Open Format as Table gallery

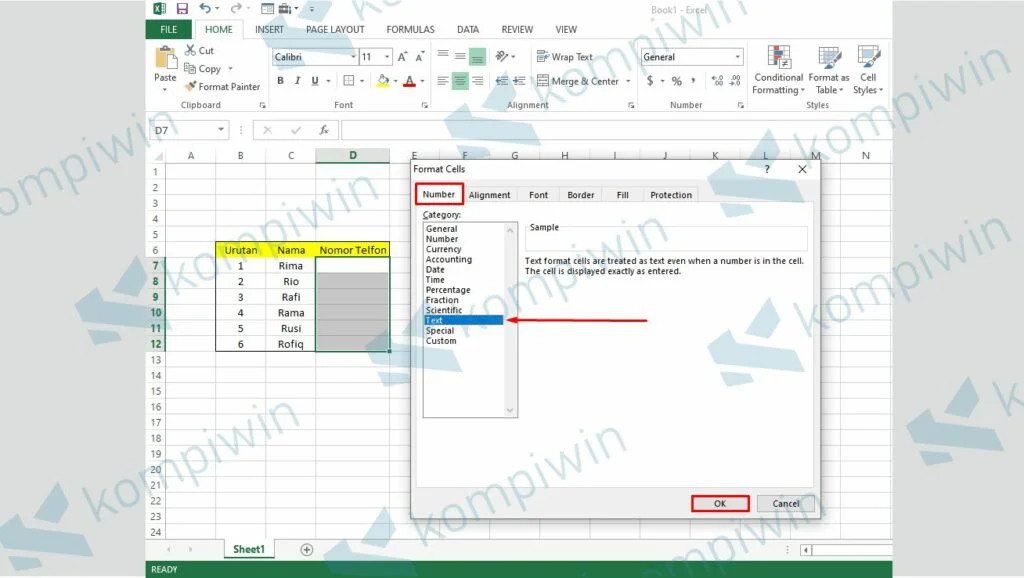[829, 70]
